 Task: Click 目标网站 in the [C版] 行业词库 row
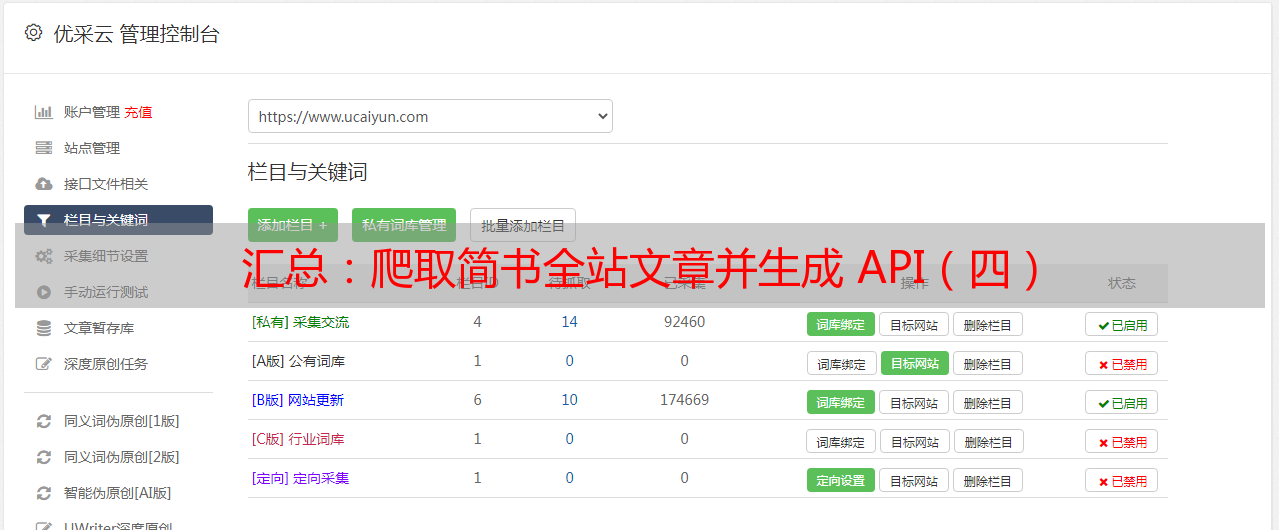[x=915, y=441]
